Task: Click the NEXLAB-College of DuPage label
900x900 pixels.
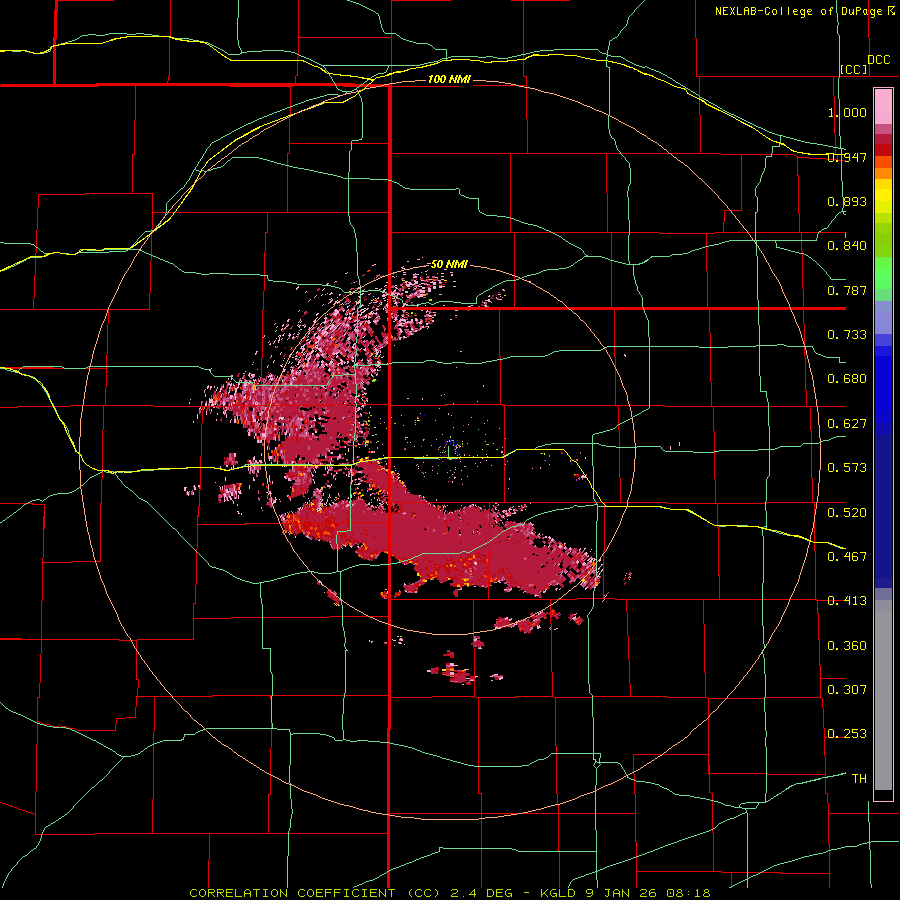Action: point(798,11)
